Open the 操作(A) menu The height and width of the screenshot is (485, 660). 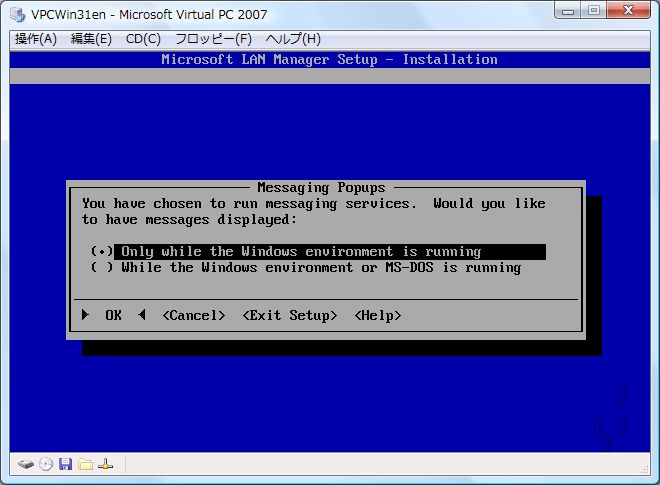tap(36, 39)
